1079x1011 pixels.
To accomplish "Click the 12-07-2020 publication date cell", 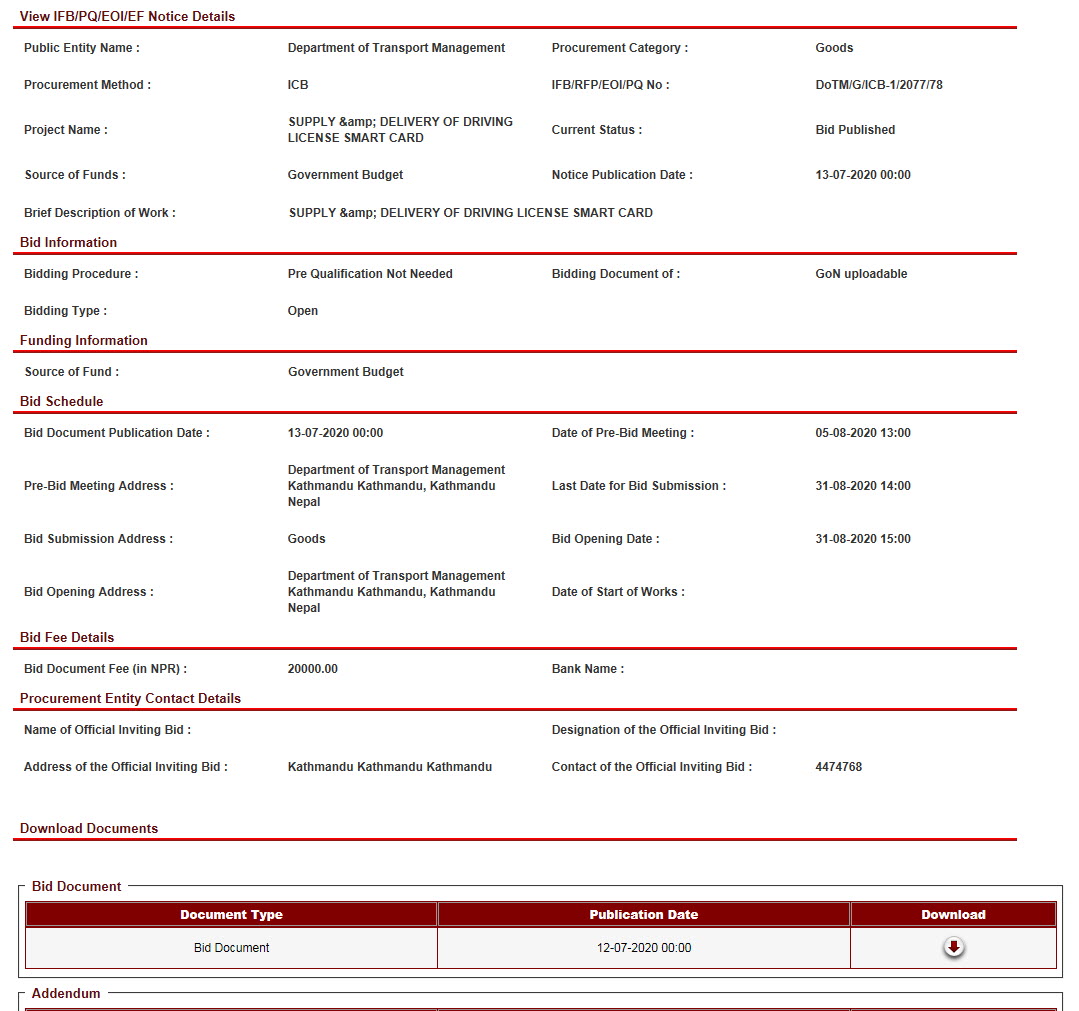I will coord(643,947).
